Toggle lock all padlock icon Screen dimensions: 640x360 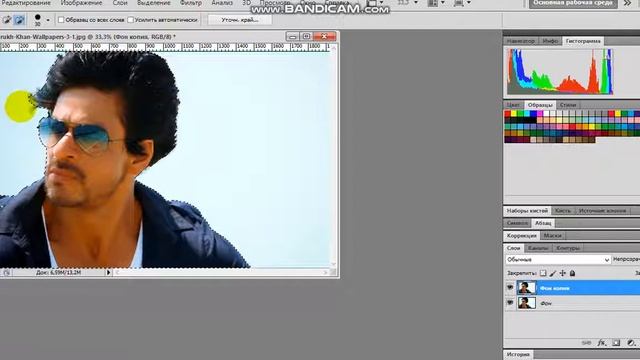[x=572, y=273]
